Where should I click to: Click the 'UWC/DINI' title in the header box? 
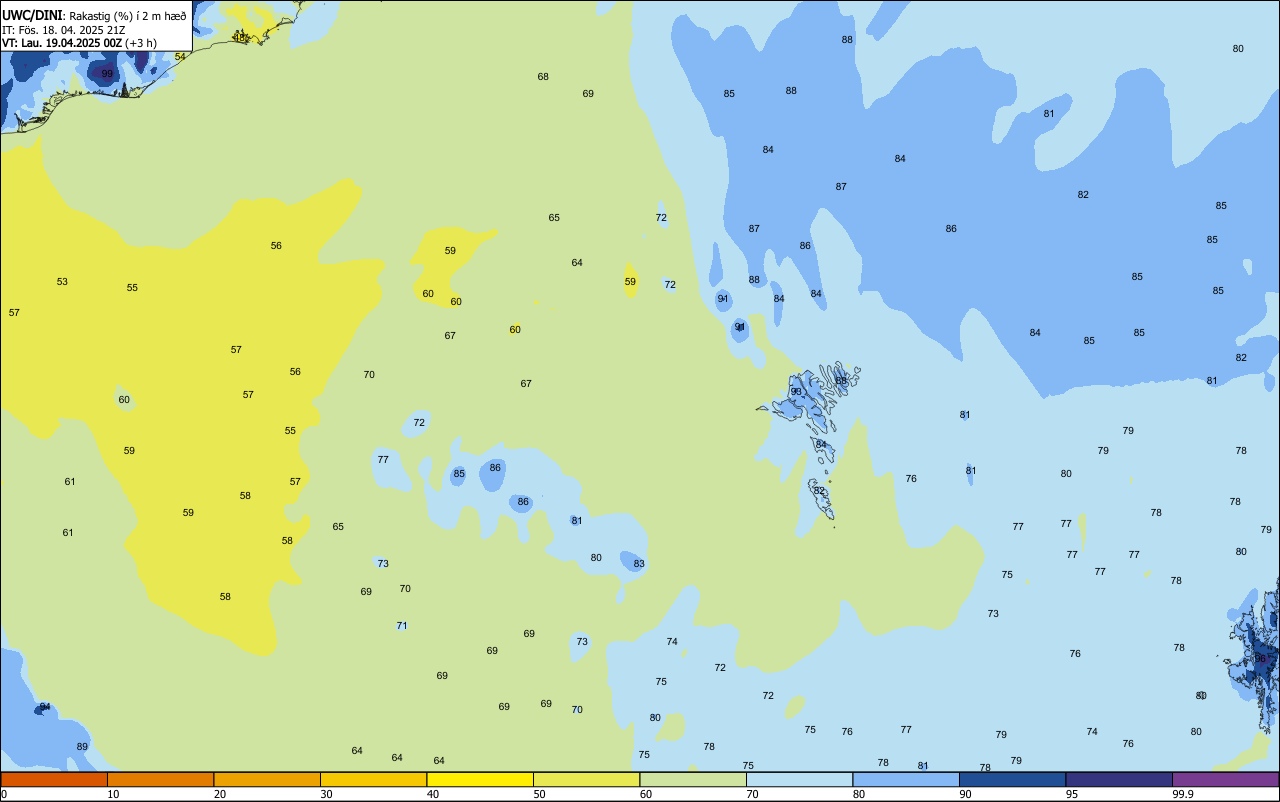pos(33,15)
